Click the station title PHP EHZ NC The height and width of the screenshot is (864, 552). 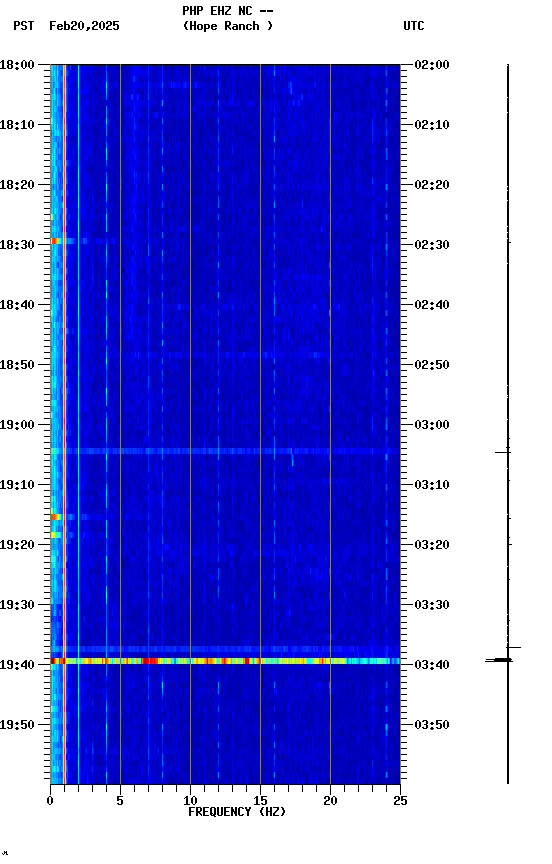coord(218,11)
